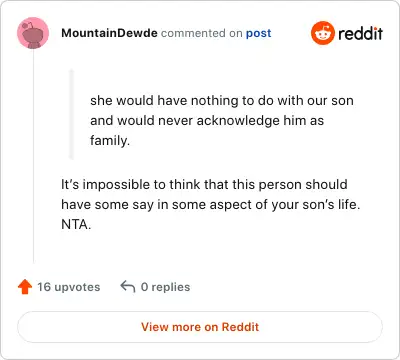Click the "commented on" gray text

(202, 33)
